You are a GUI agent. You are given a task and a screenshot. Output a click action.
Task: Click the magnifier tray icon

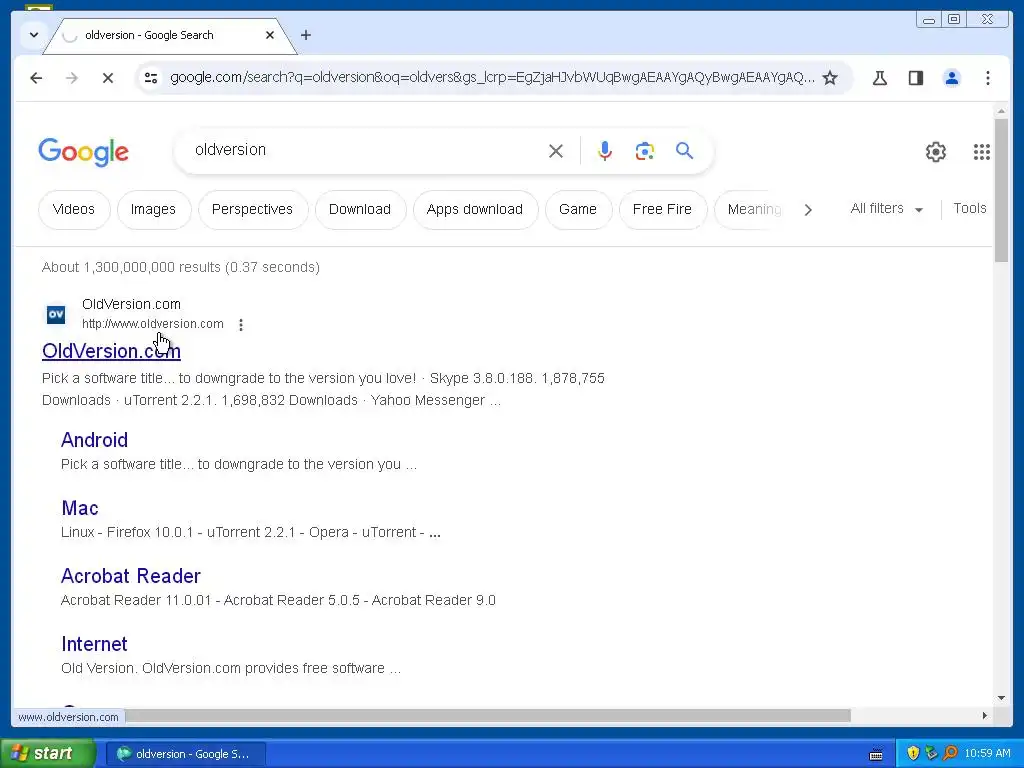[950, 754]
